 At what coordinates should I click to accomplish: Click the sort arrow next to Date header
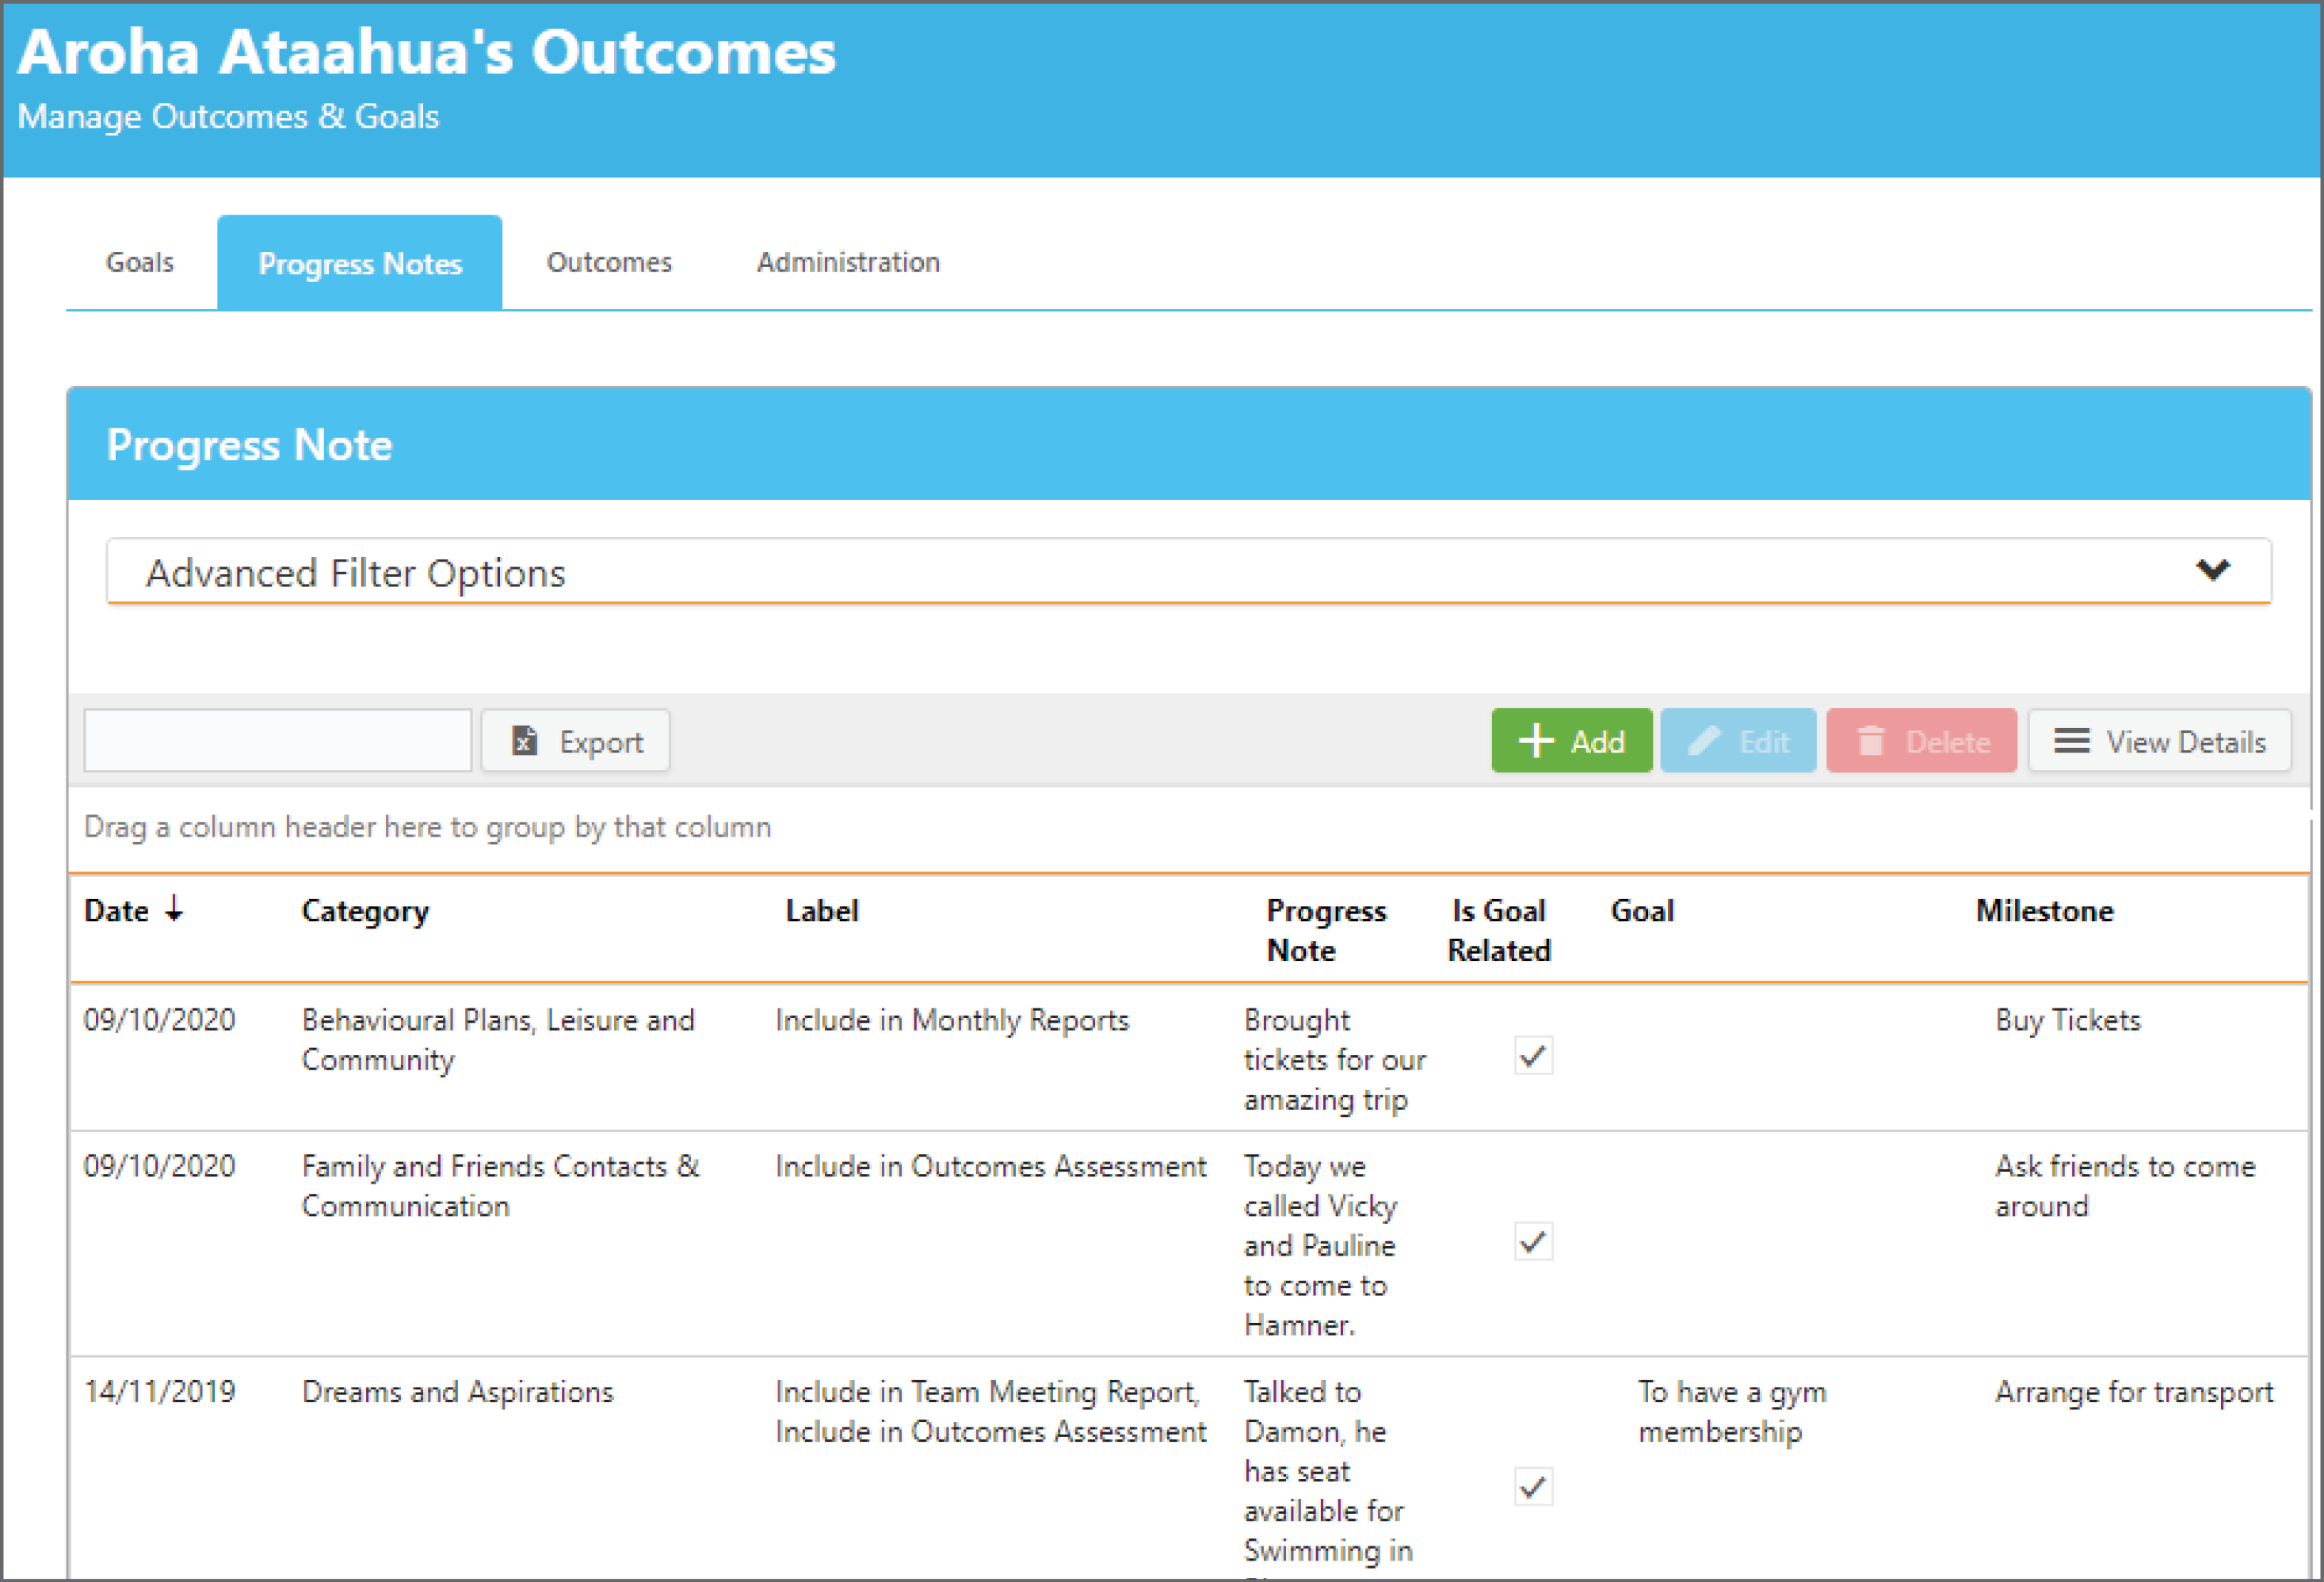177,911
